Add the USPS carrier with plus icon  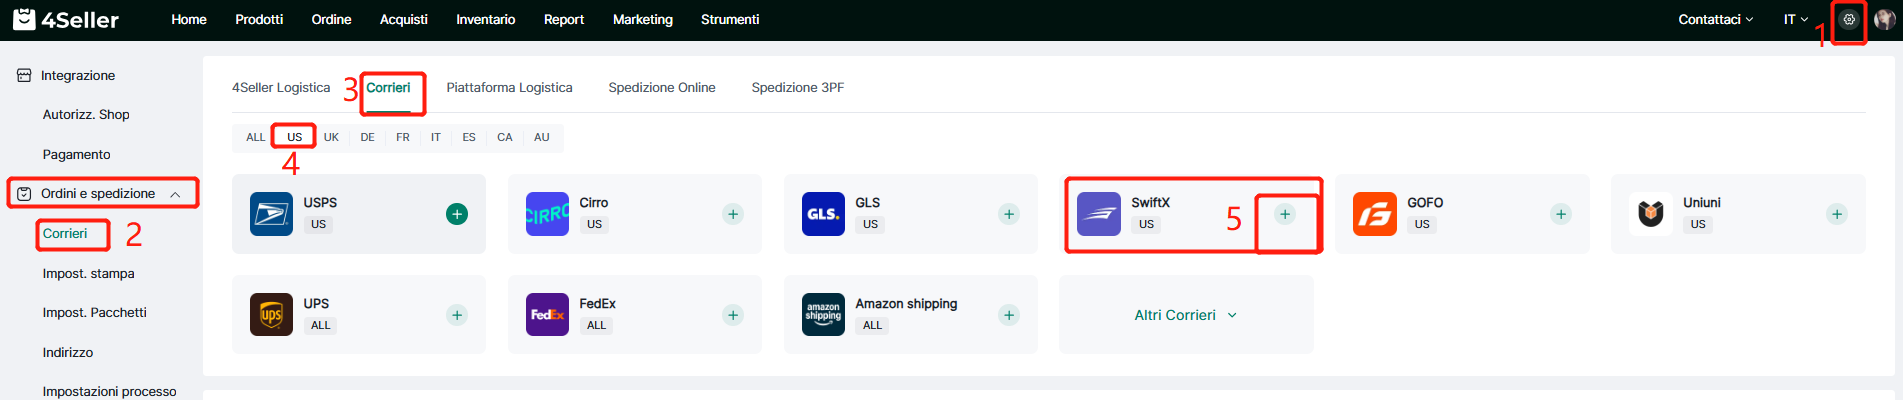457,214
